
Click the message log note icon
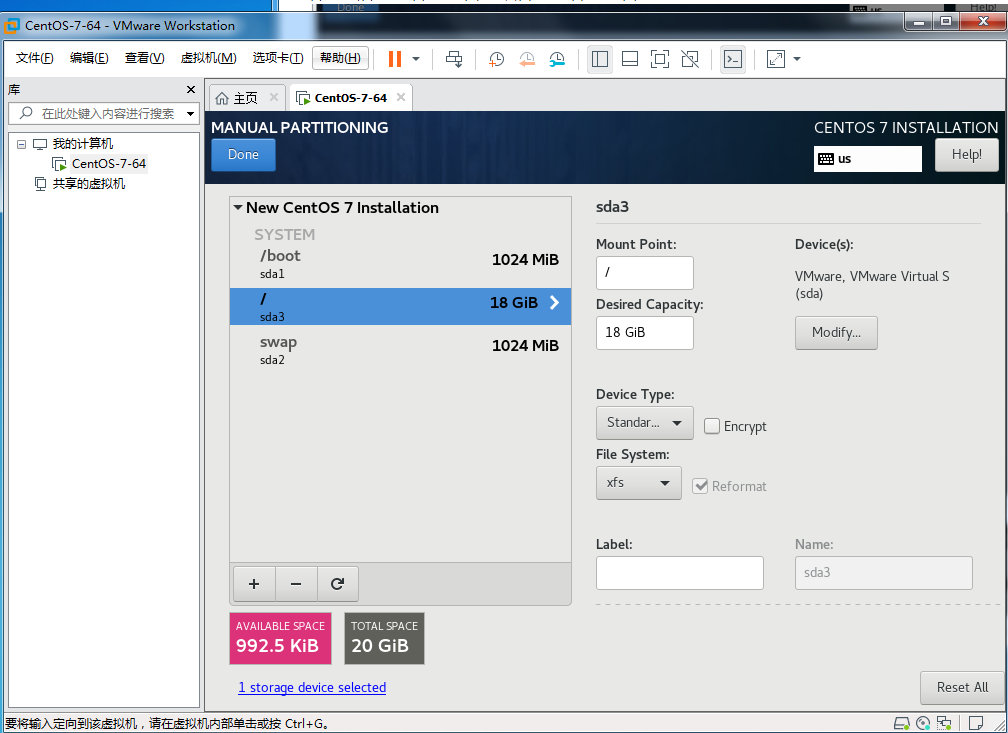pos(976,723)
